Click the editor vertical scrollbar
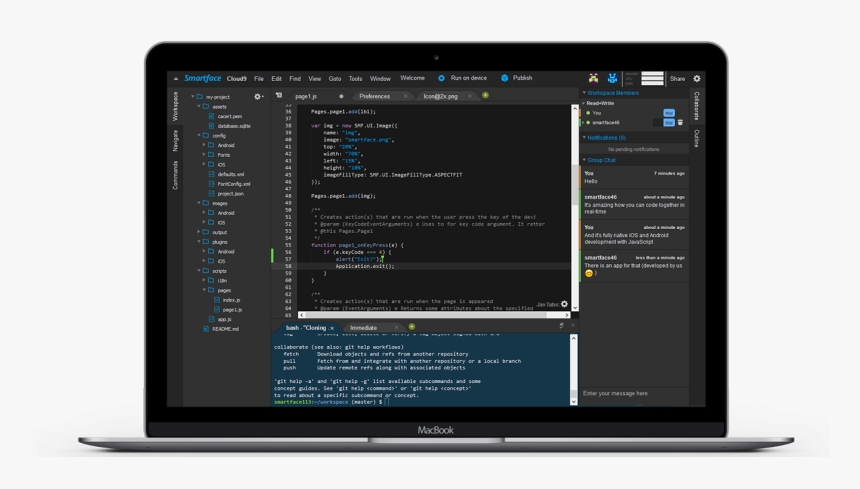The width and height of the screenshot is (860, 489). pos(575,208)
